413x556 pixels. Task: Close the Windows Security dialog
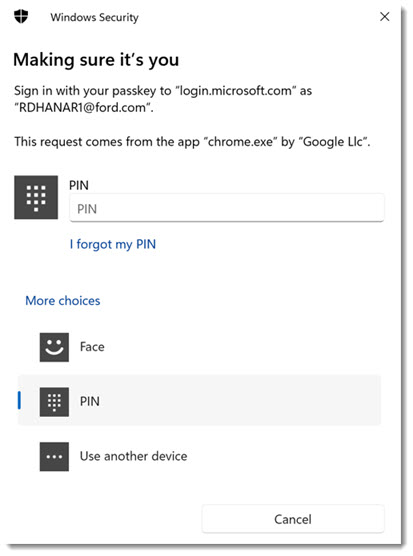(385, 17)
